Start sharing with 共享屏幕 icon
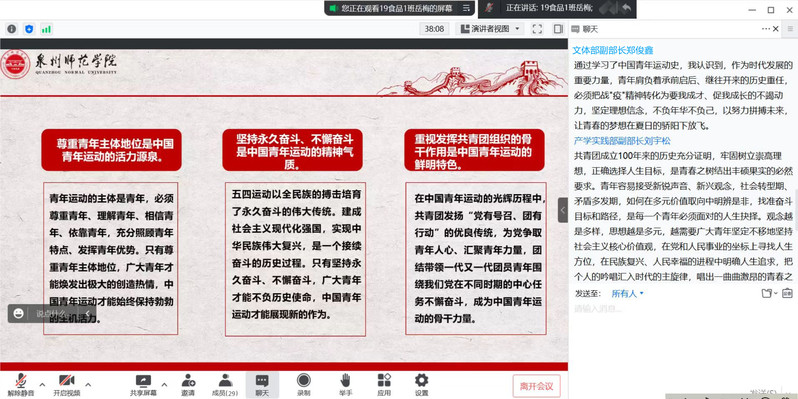 point(143,384)
